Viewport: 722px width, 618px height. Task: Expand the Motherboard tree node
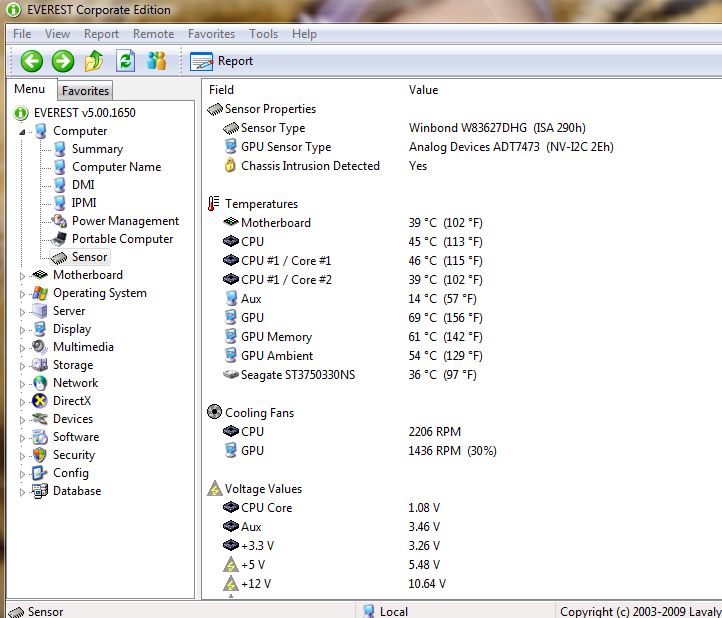pyautogui.click(x=22, y=276)
